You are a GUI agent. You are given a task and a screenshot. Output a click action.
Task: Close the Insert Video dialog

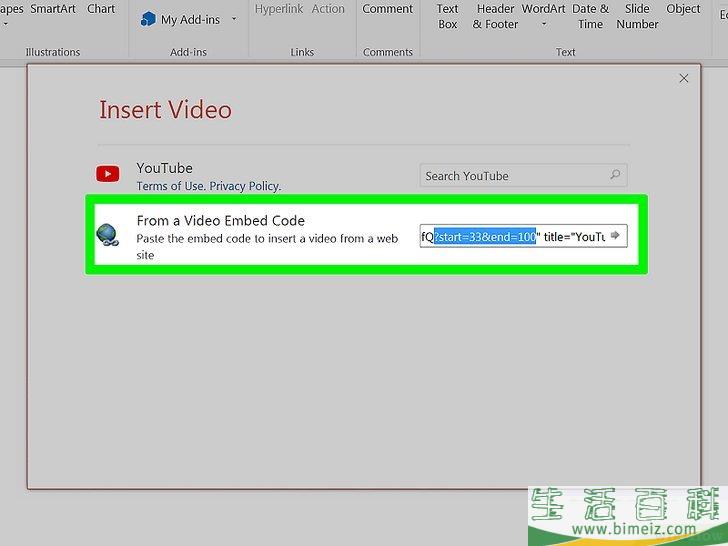click(x=683, y=78)
